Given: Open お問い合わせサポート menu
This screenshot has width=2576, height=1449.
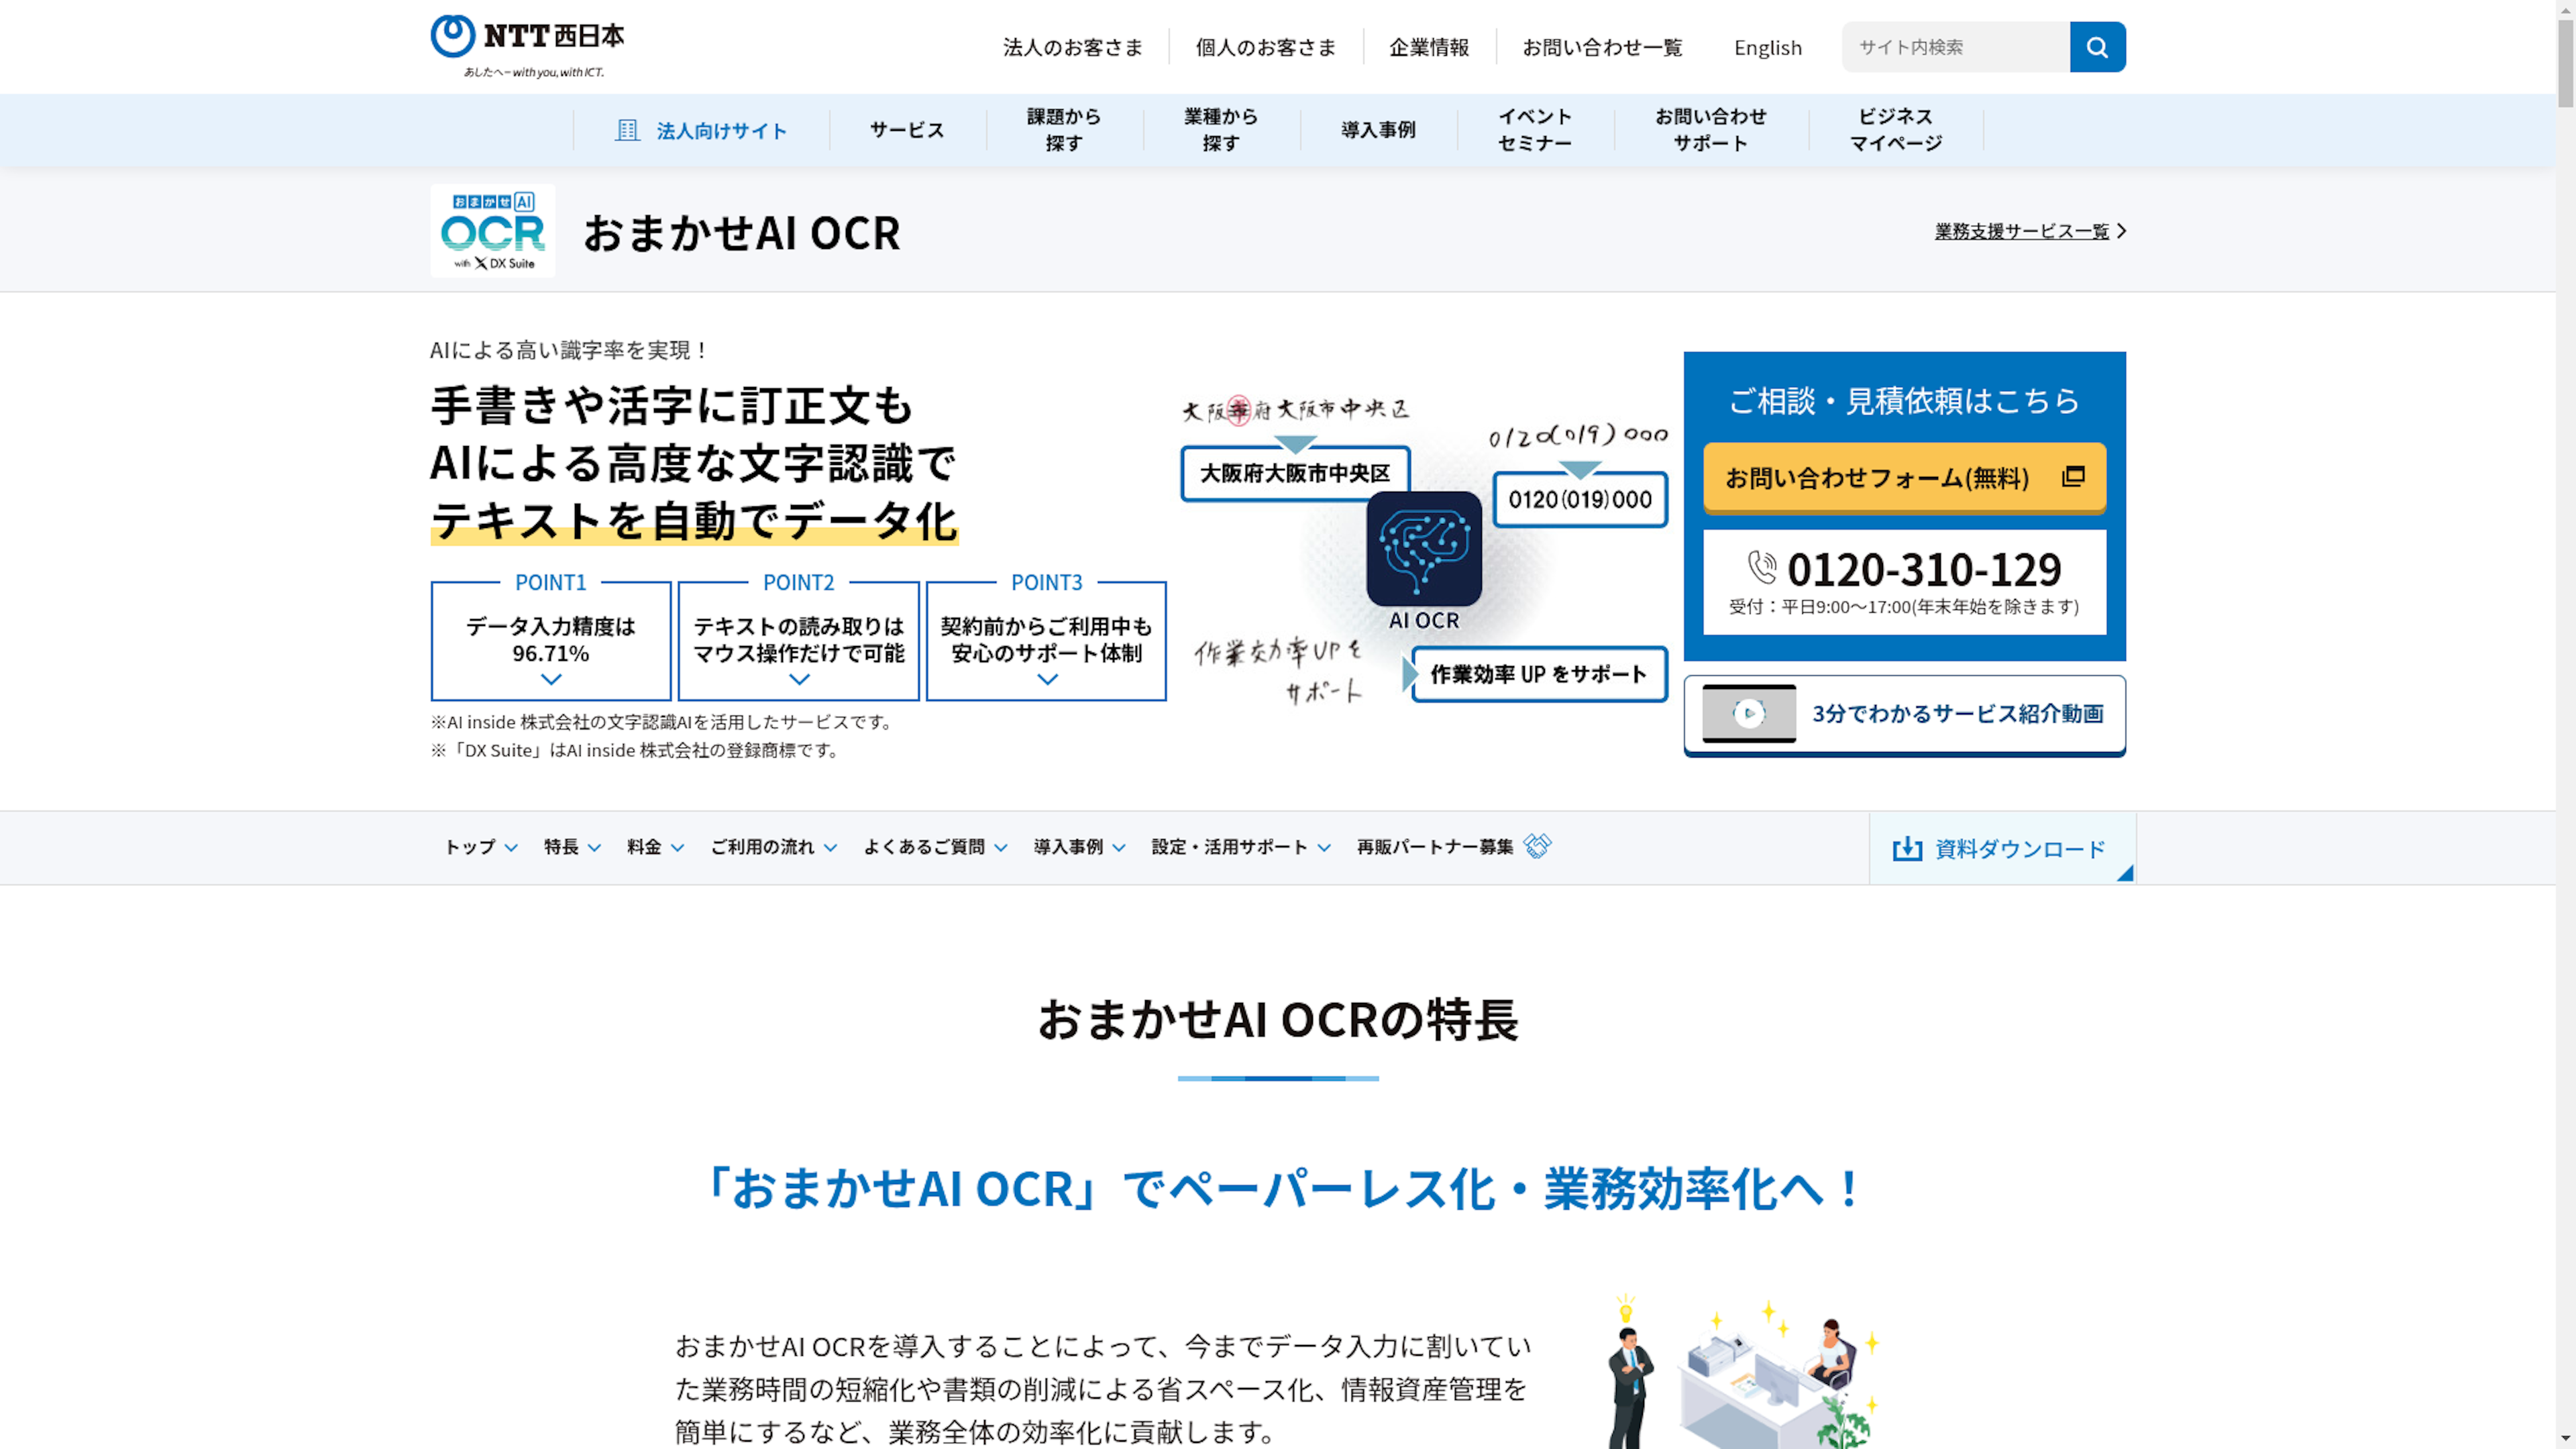Looking at the screenshot, I should click(1711, 130).
